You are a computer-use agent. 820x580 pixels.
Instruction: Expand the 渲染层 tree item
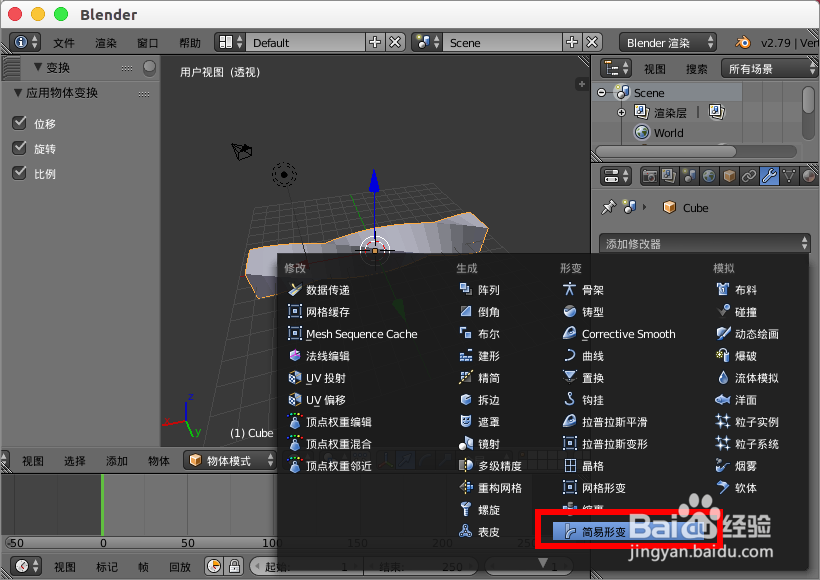coord(621,112)
